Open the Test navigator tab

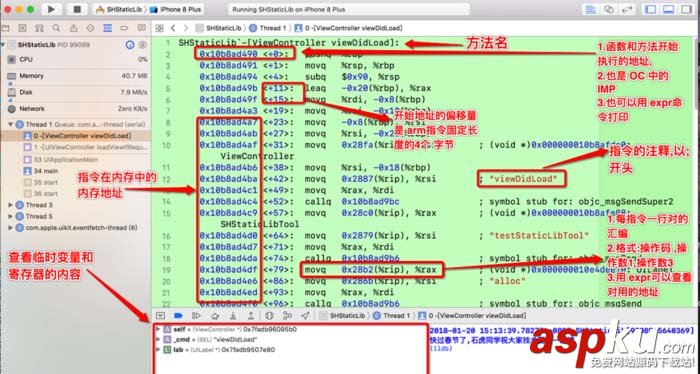(x=90, y=28)
